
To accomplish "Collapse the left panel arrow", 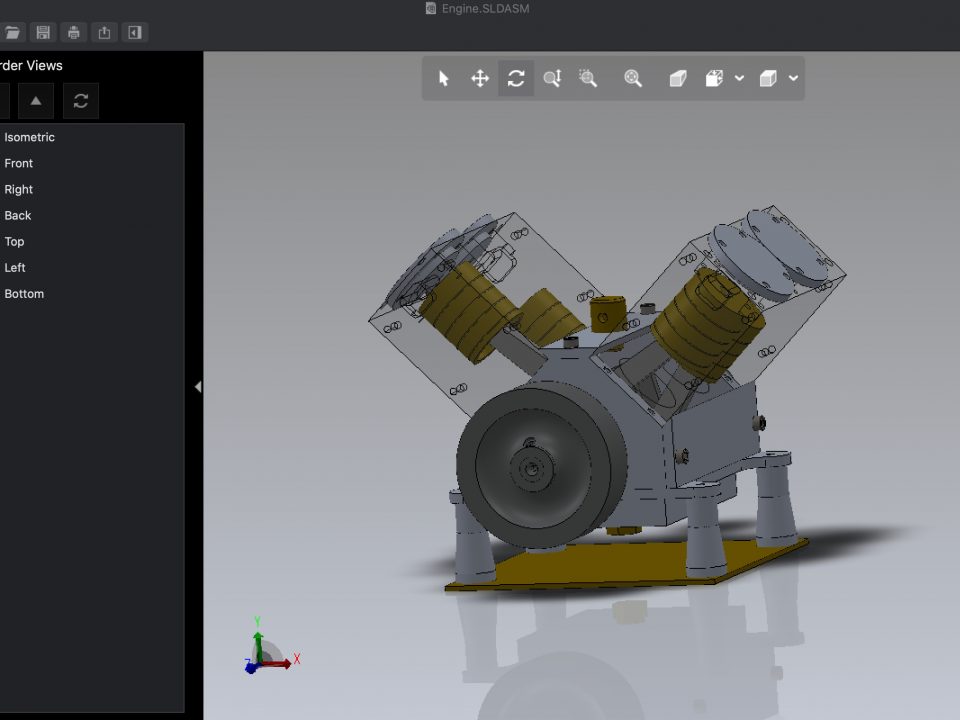I will click(198, 386).
